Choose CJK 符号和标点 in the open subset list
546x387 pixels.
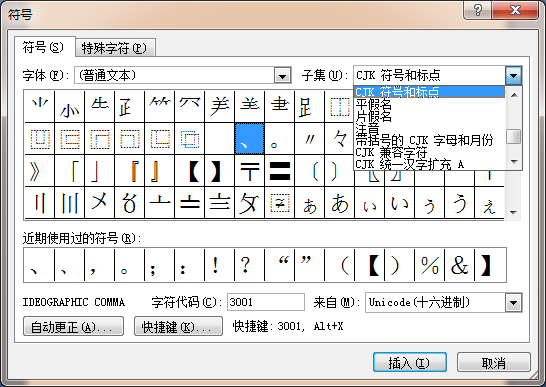429,92
